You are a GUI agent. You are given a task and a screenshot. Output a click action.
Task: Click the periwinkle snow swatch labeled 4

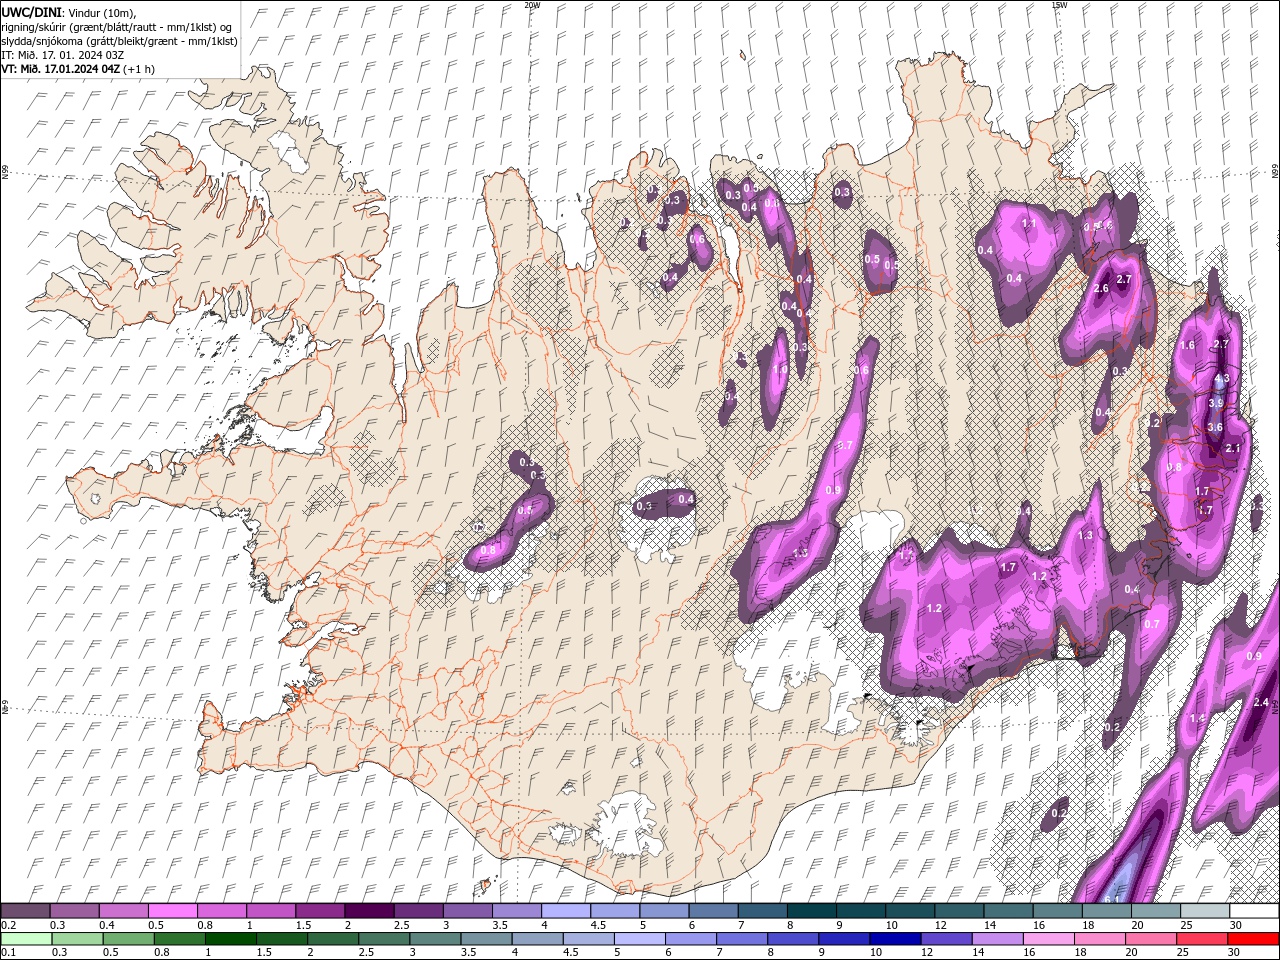tap(566, 910)
